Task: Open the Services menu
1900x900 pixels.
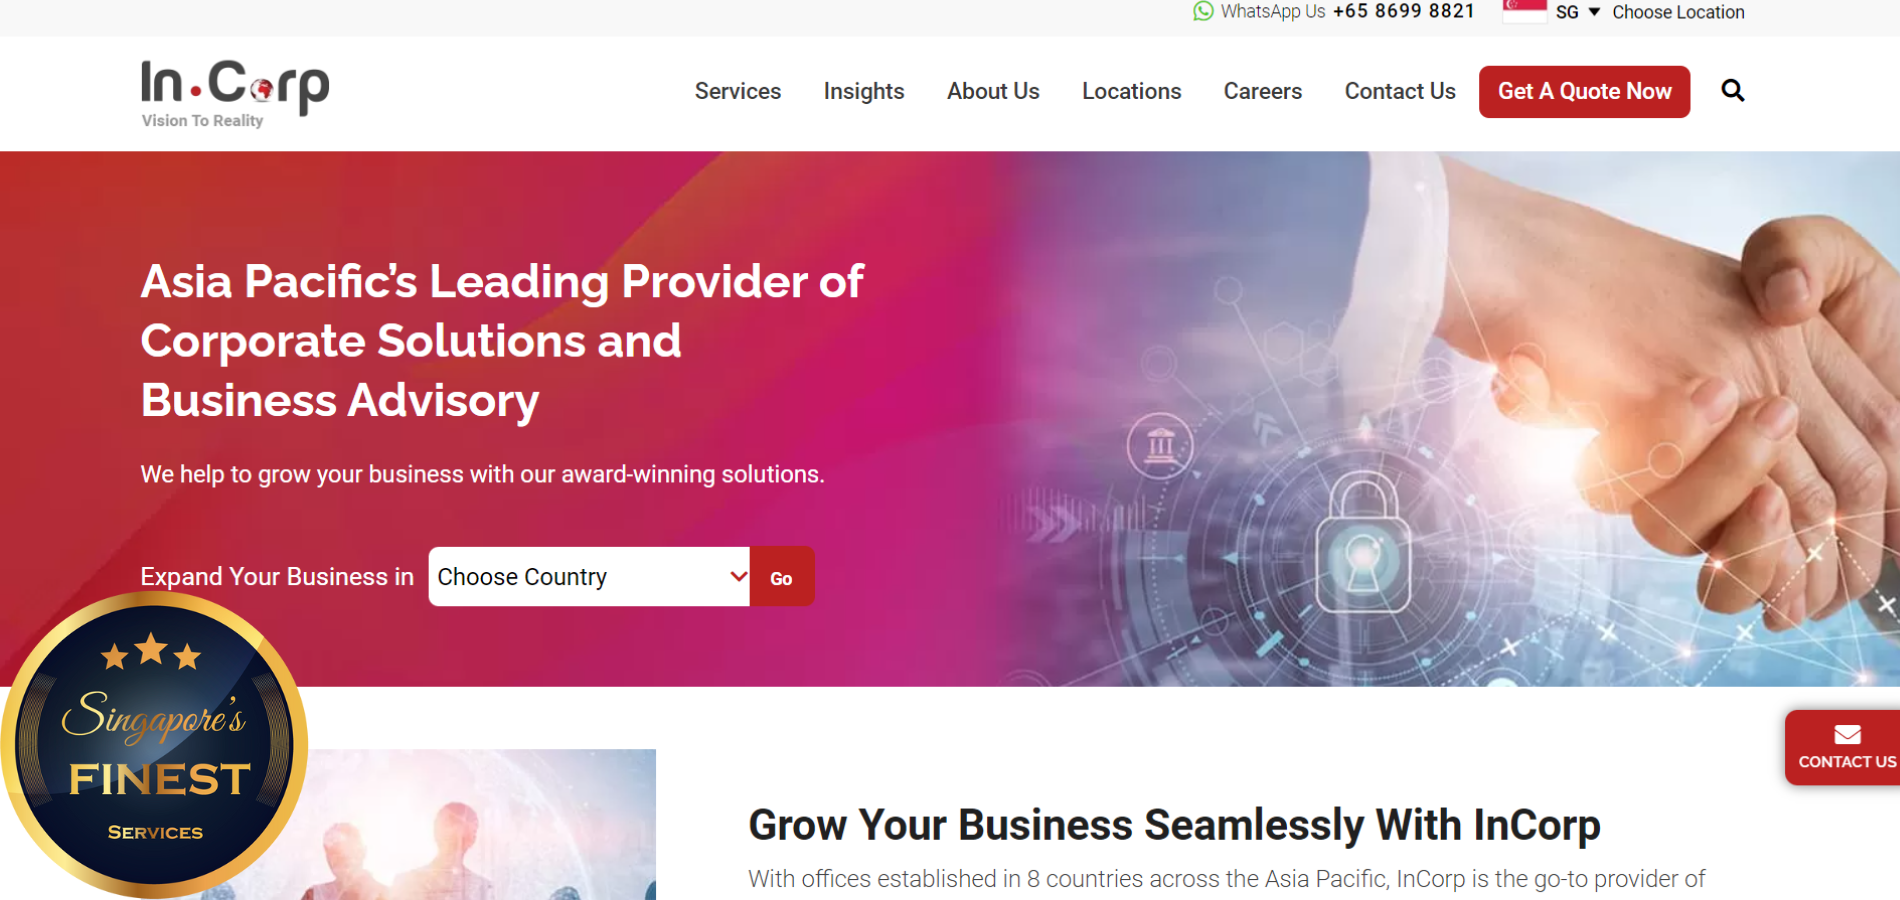Action: (738, 91)
